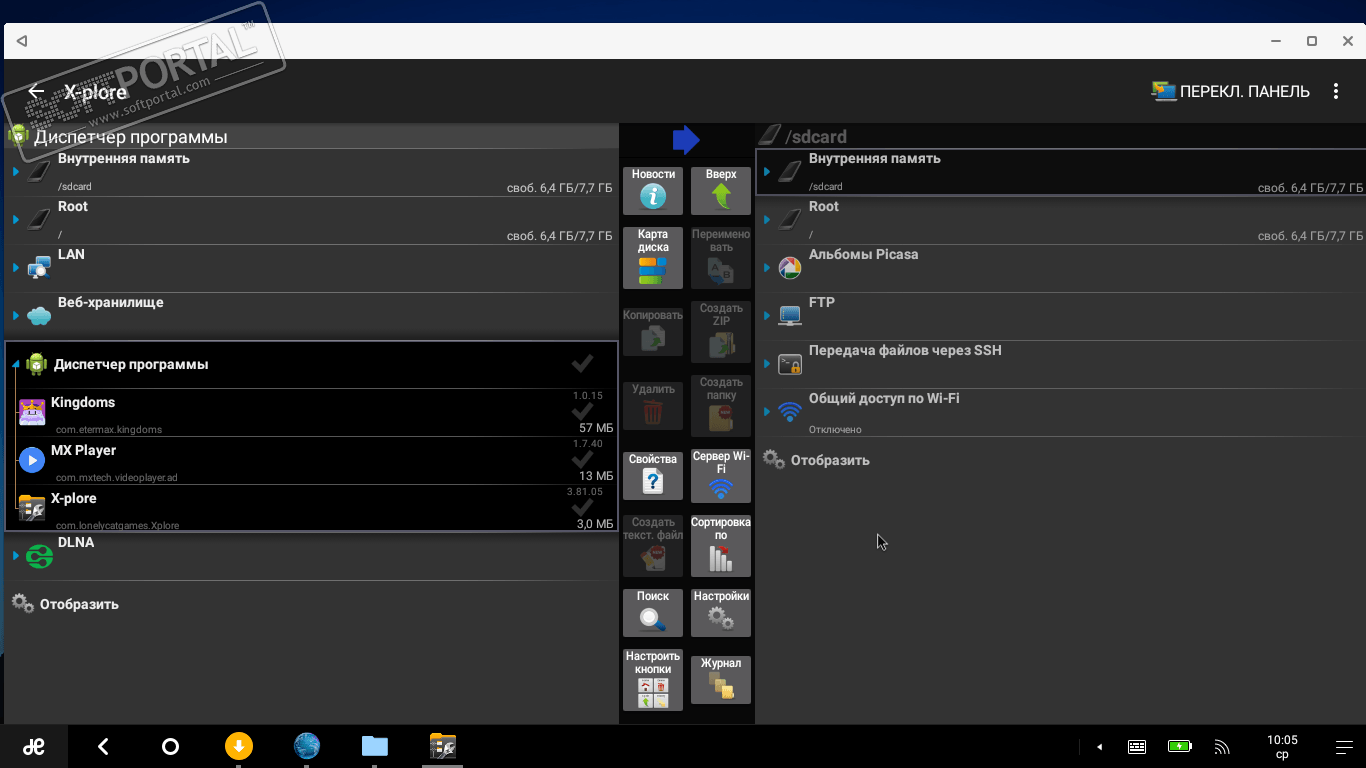Expand right panel Внутренняя память
The height and width of the screenshot is (768, 1366).
[767, 172]
